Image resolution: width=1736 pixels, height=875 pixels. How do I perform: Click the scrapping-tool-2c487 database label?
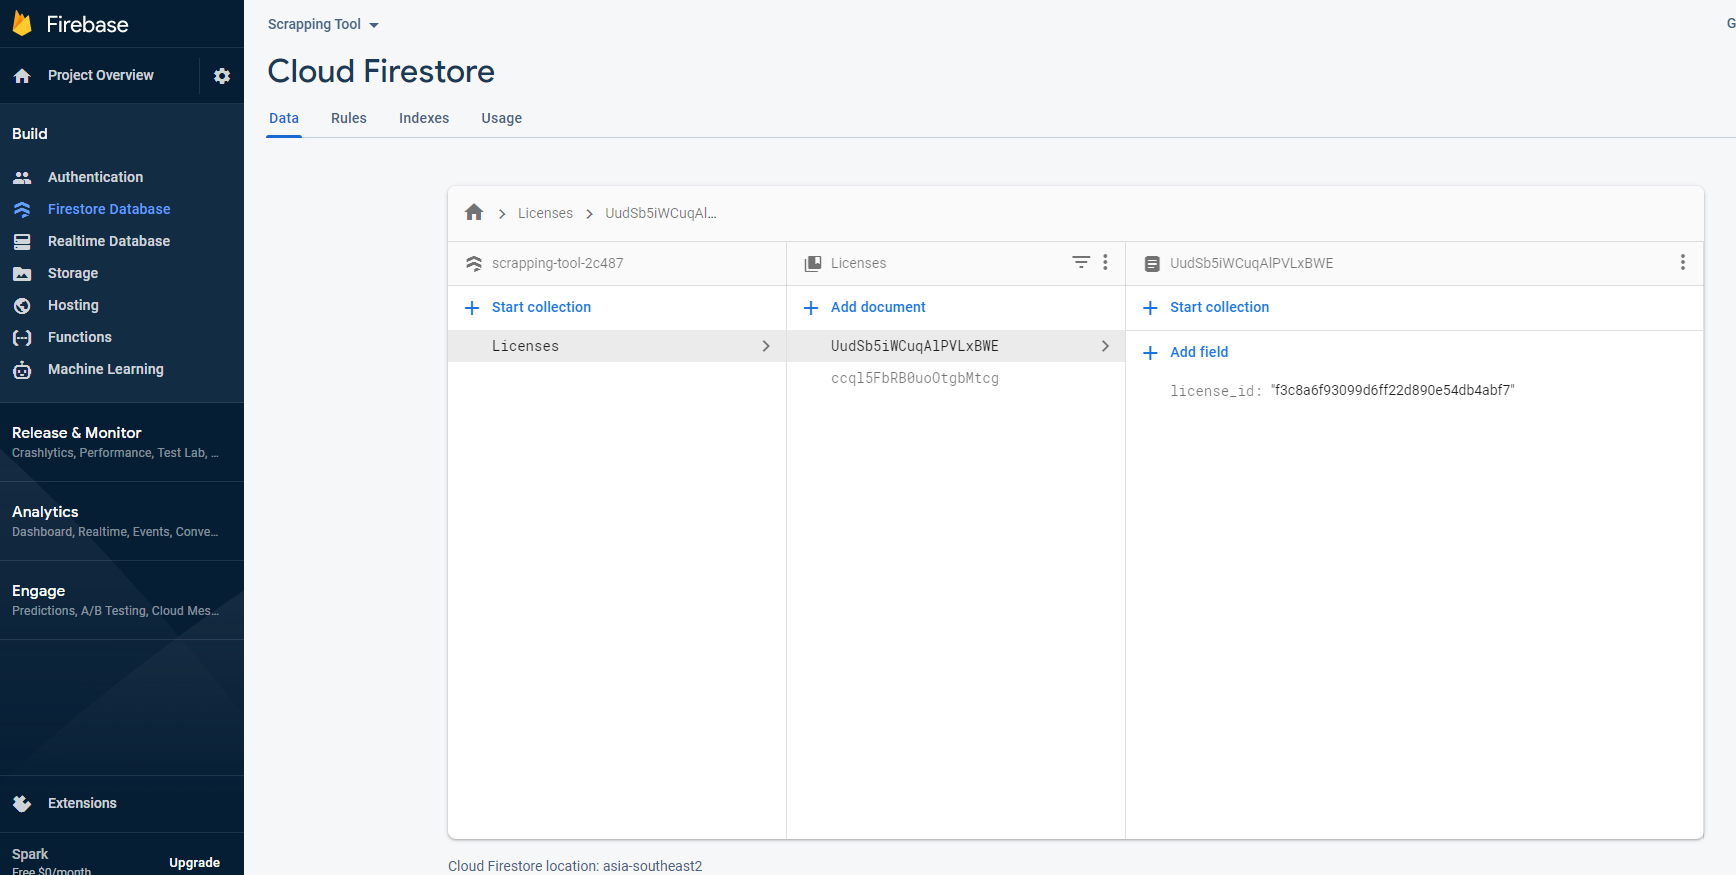[x=557, y=263]
